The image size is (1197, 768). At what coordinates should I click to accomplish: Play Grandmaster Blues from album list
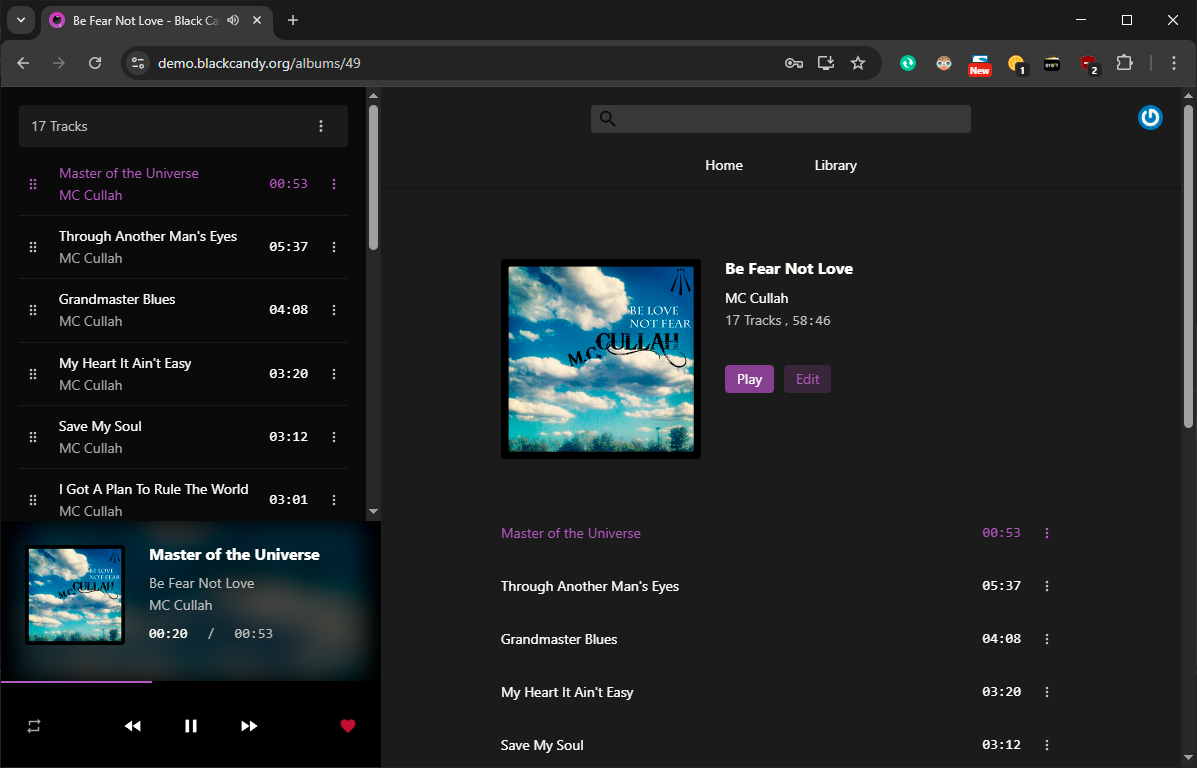tap(559, 639)
